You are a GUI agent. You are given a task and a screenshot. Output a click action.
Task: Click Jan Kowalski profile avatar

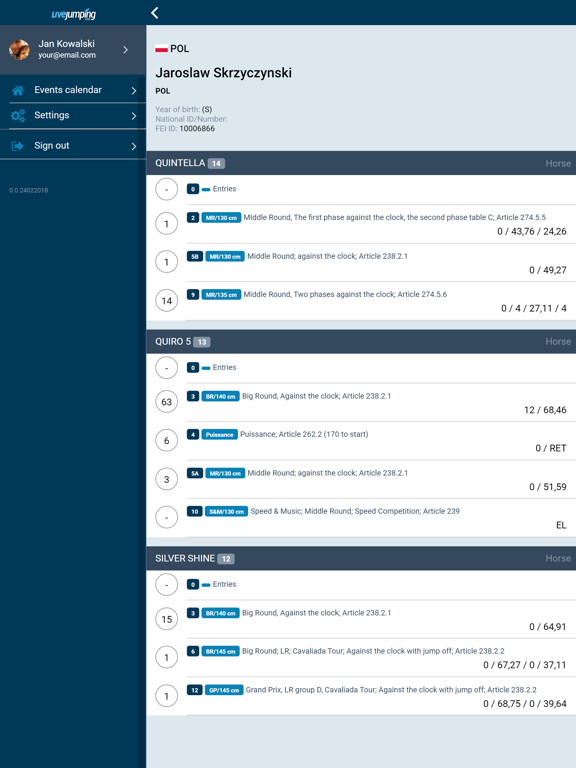click(19, 49)
